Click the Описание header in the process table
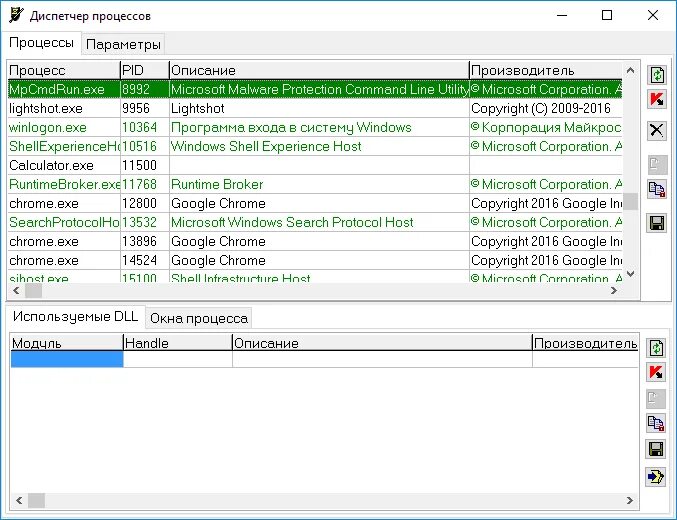Image resolution: width=677 pixels, height=520 pixels. tap(319, 70)
